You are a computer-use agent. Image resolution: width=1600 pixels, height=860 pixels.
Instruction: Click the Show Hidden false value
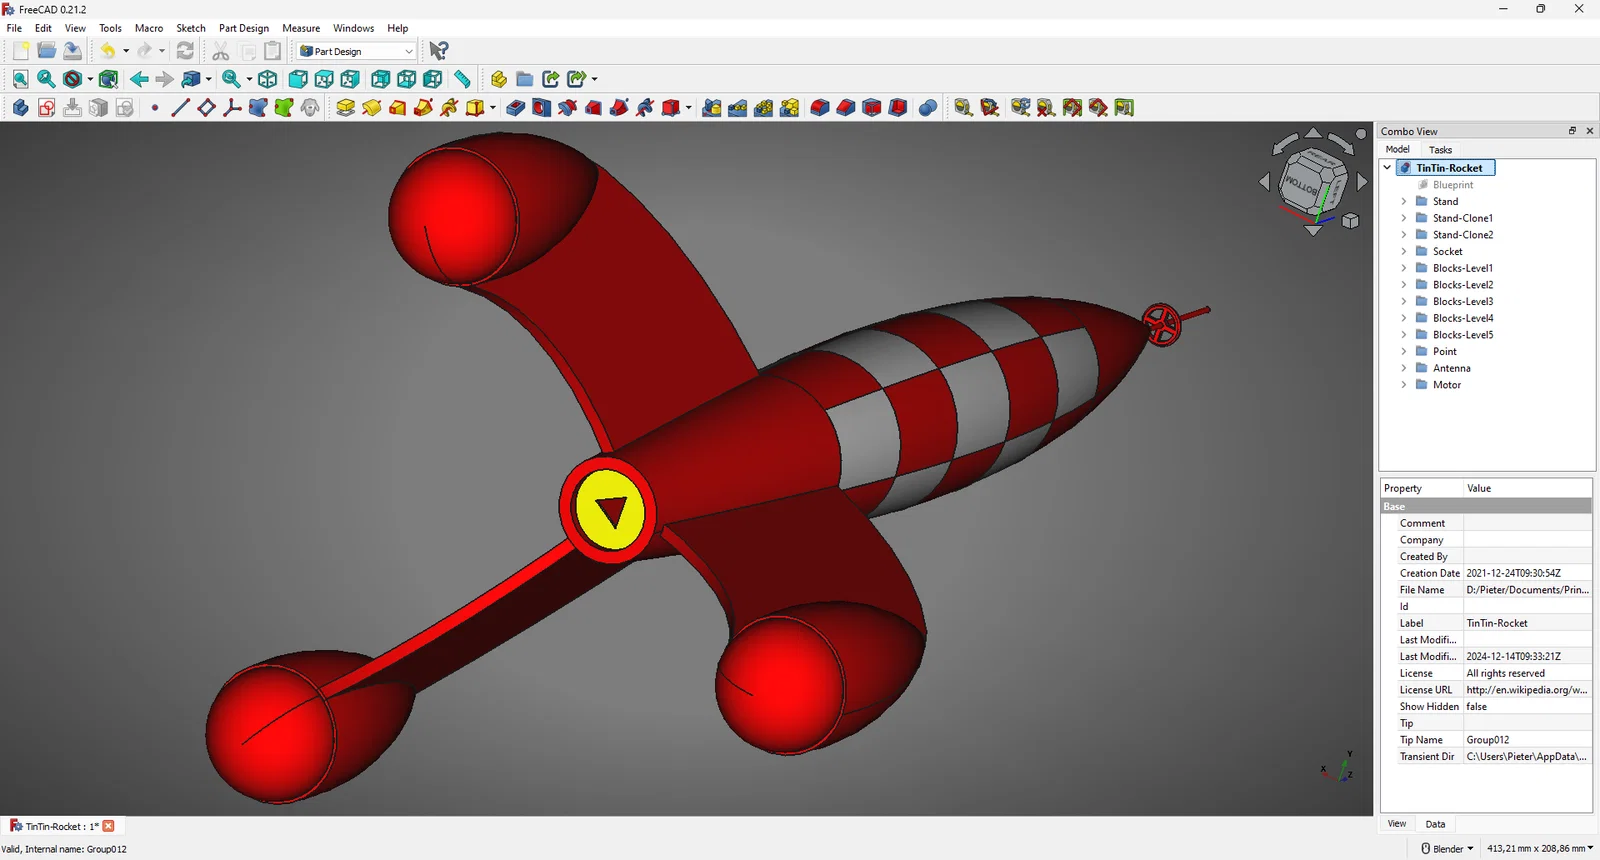click(1527, 707)
